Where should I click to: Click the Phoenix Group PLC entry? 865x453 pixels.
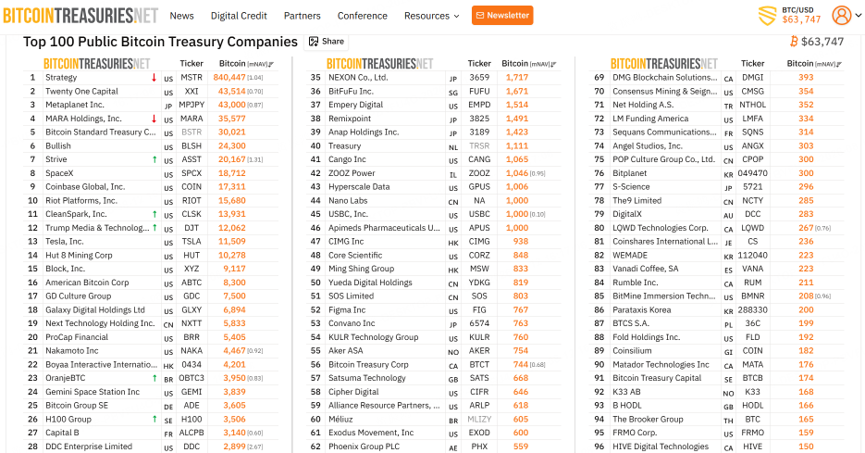pos(364,446)
